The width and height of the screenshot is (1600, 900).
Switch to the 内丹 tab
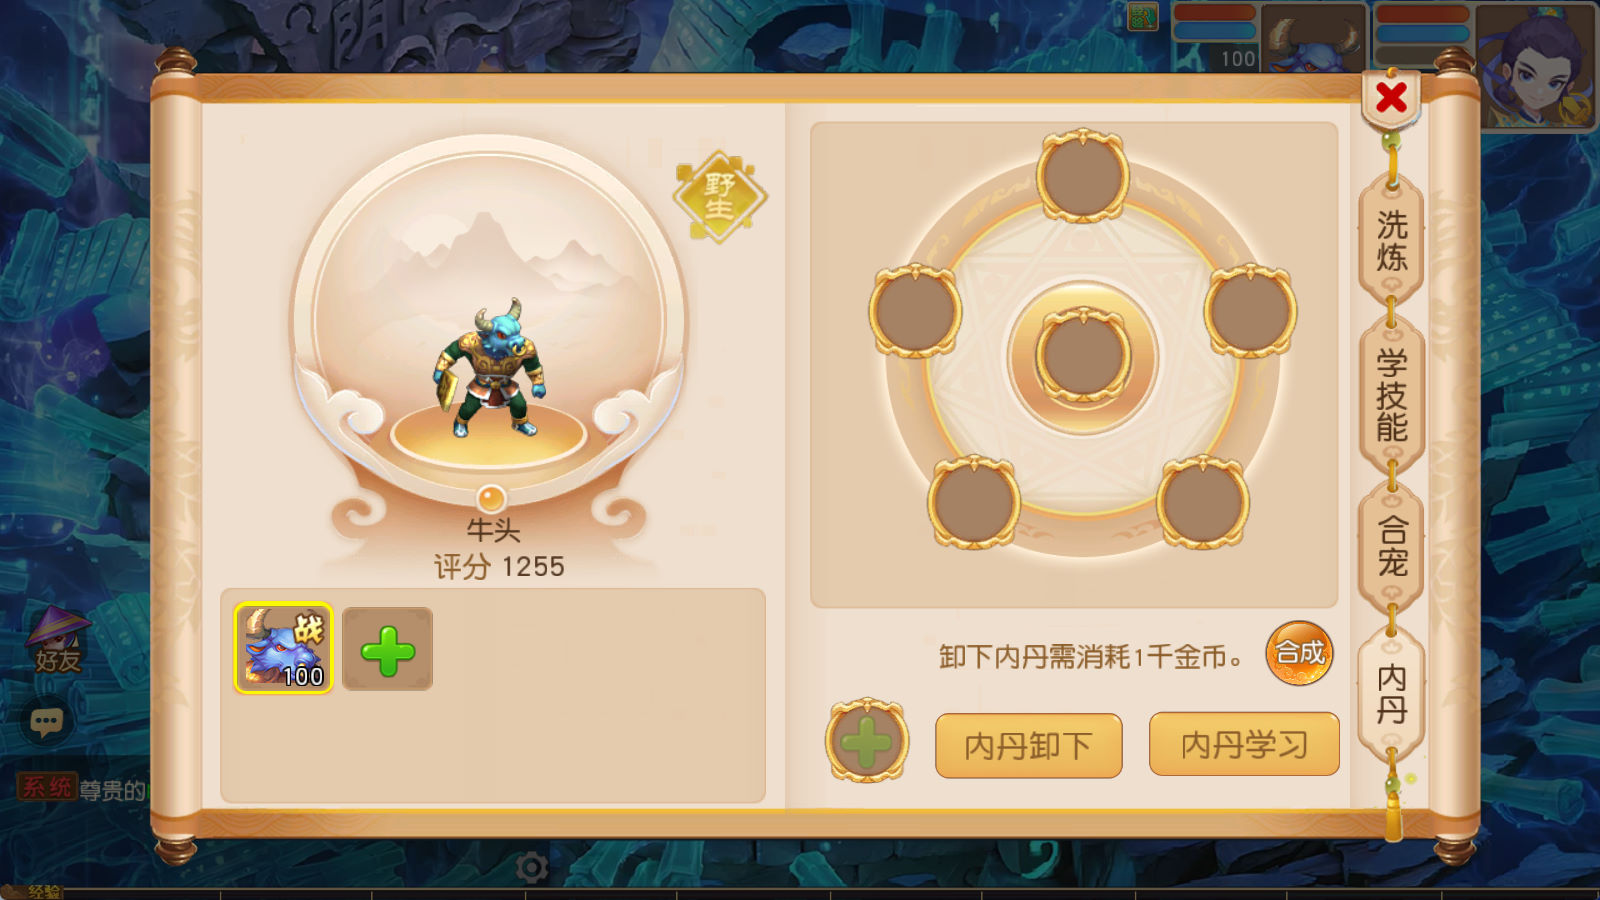(1391, 694)
